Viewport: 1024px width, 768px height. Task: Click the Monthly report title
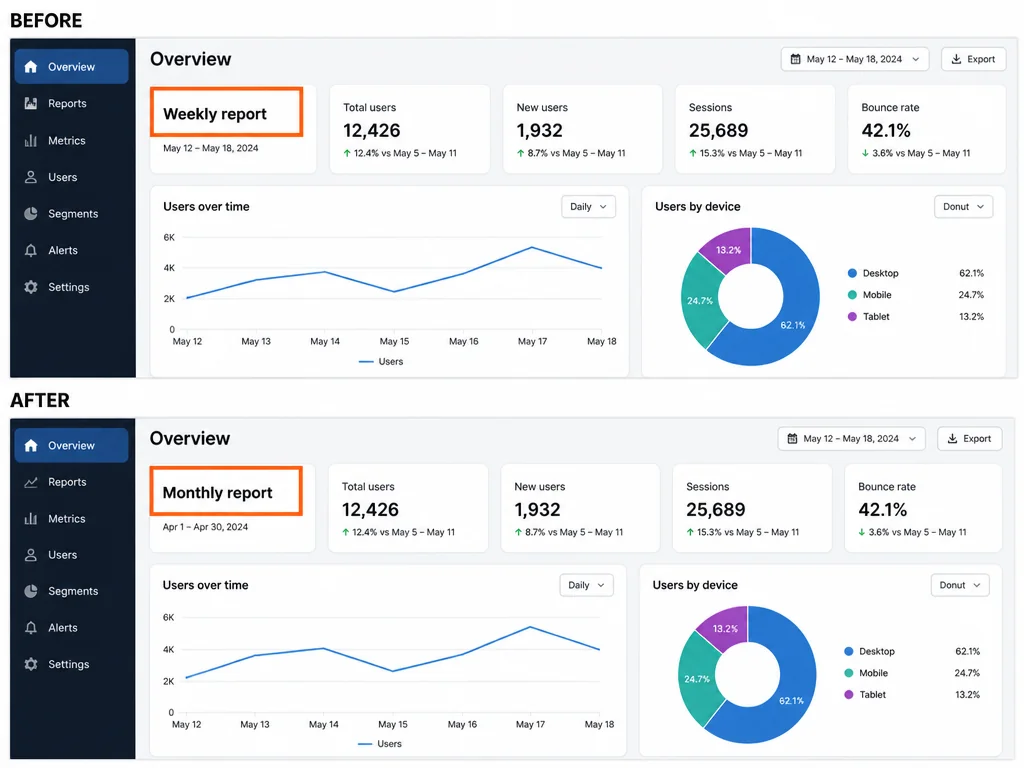(217, 492)
